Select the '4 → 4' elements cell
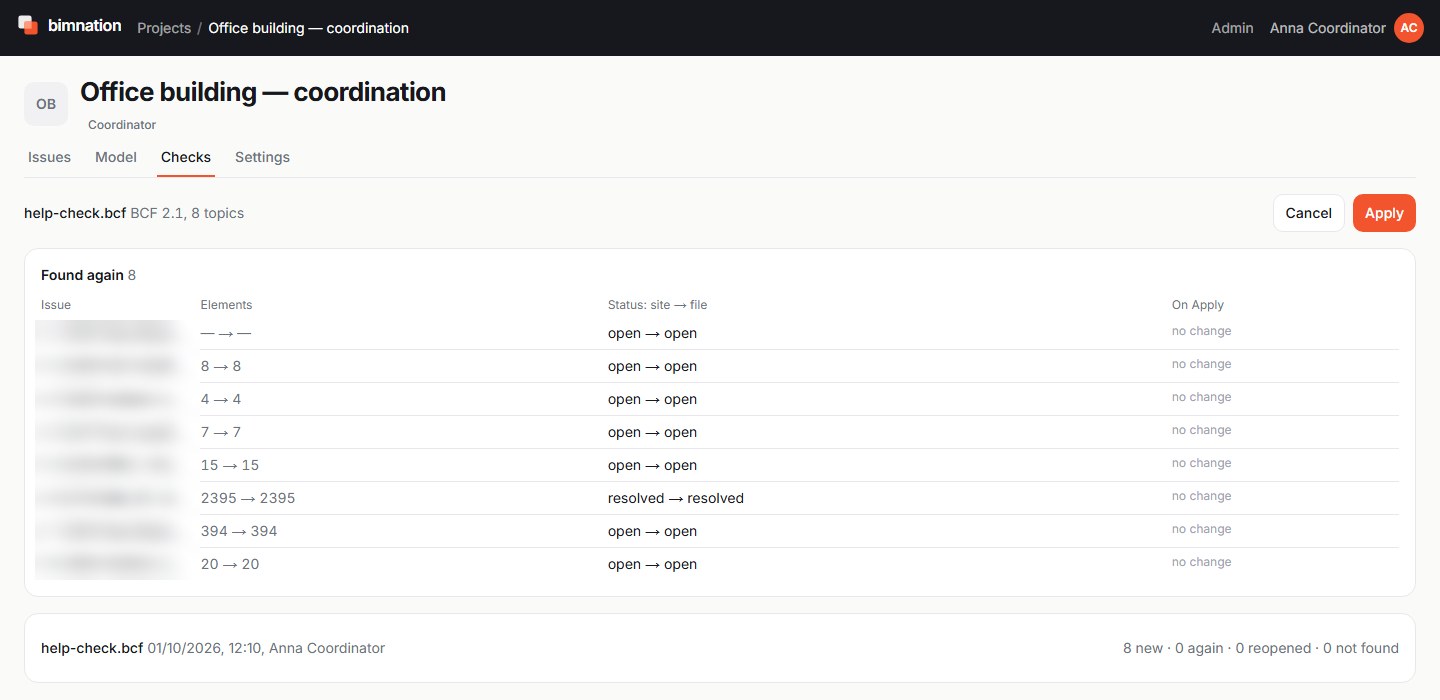 pos(221,399)
